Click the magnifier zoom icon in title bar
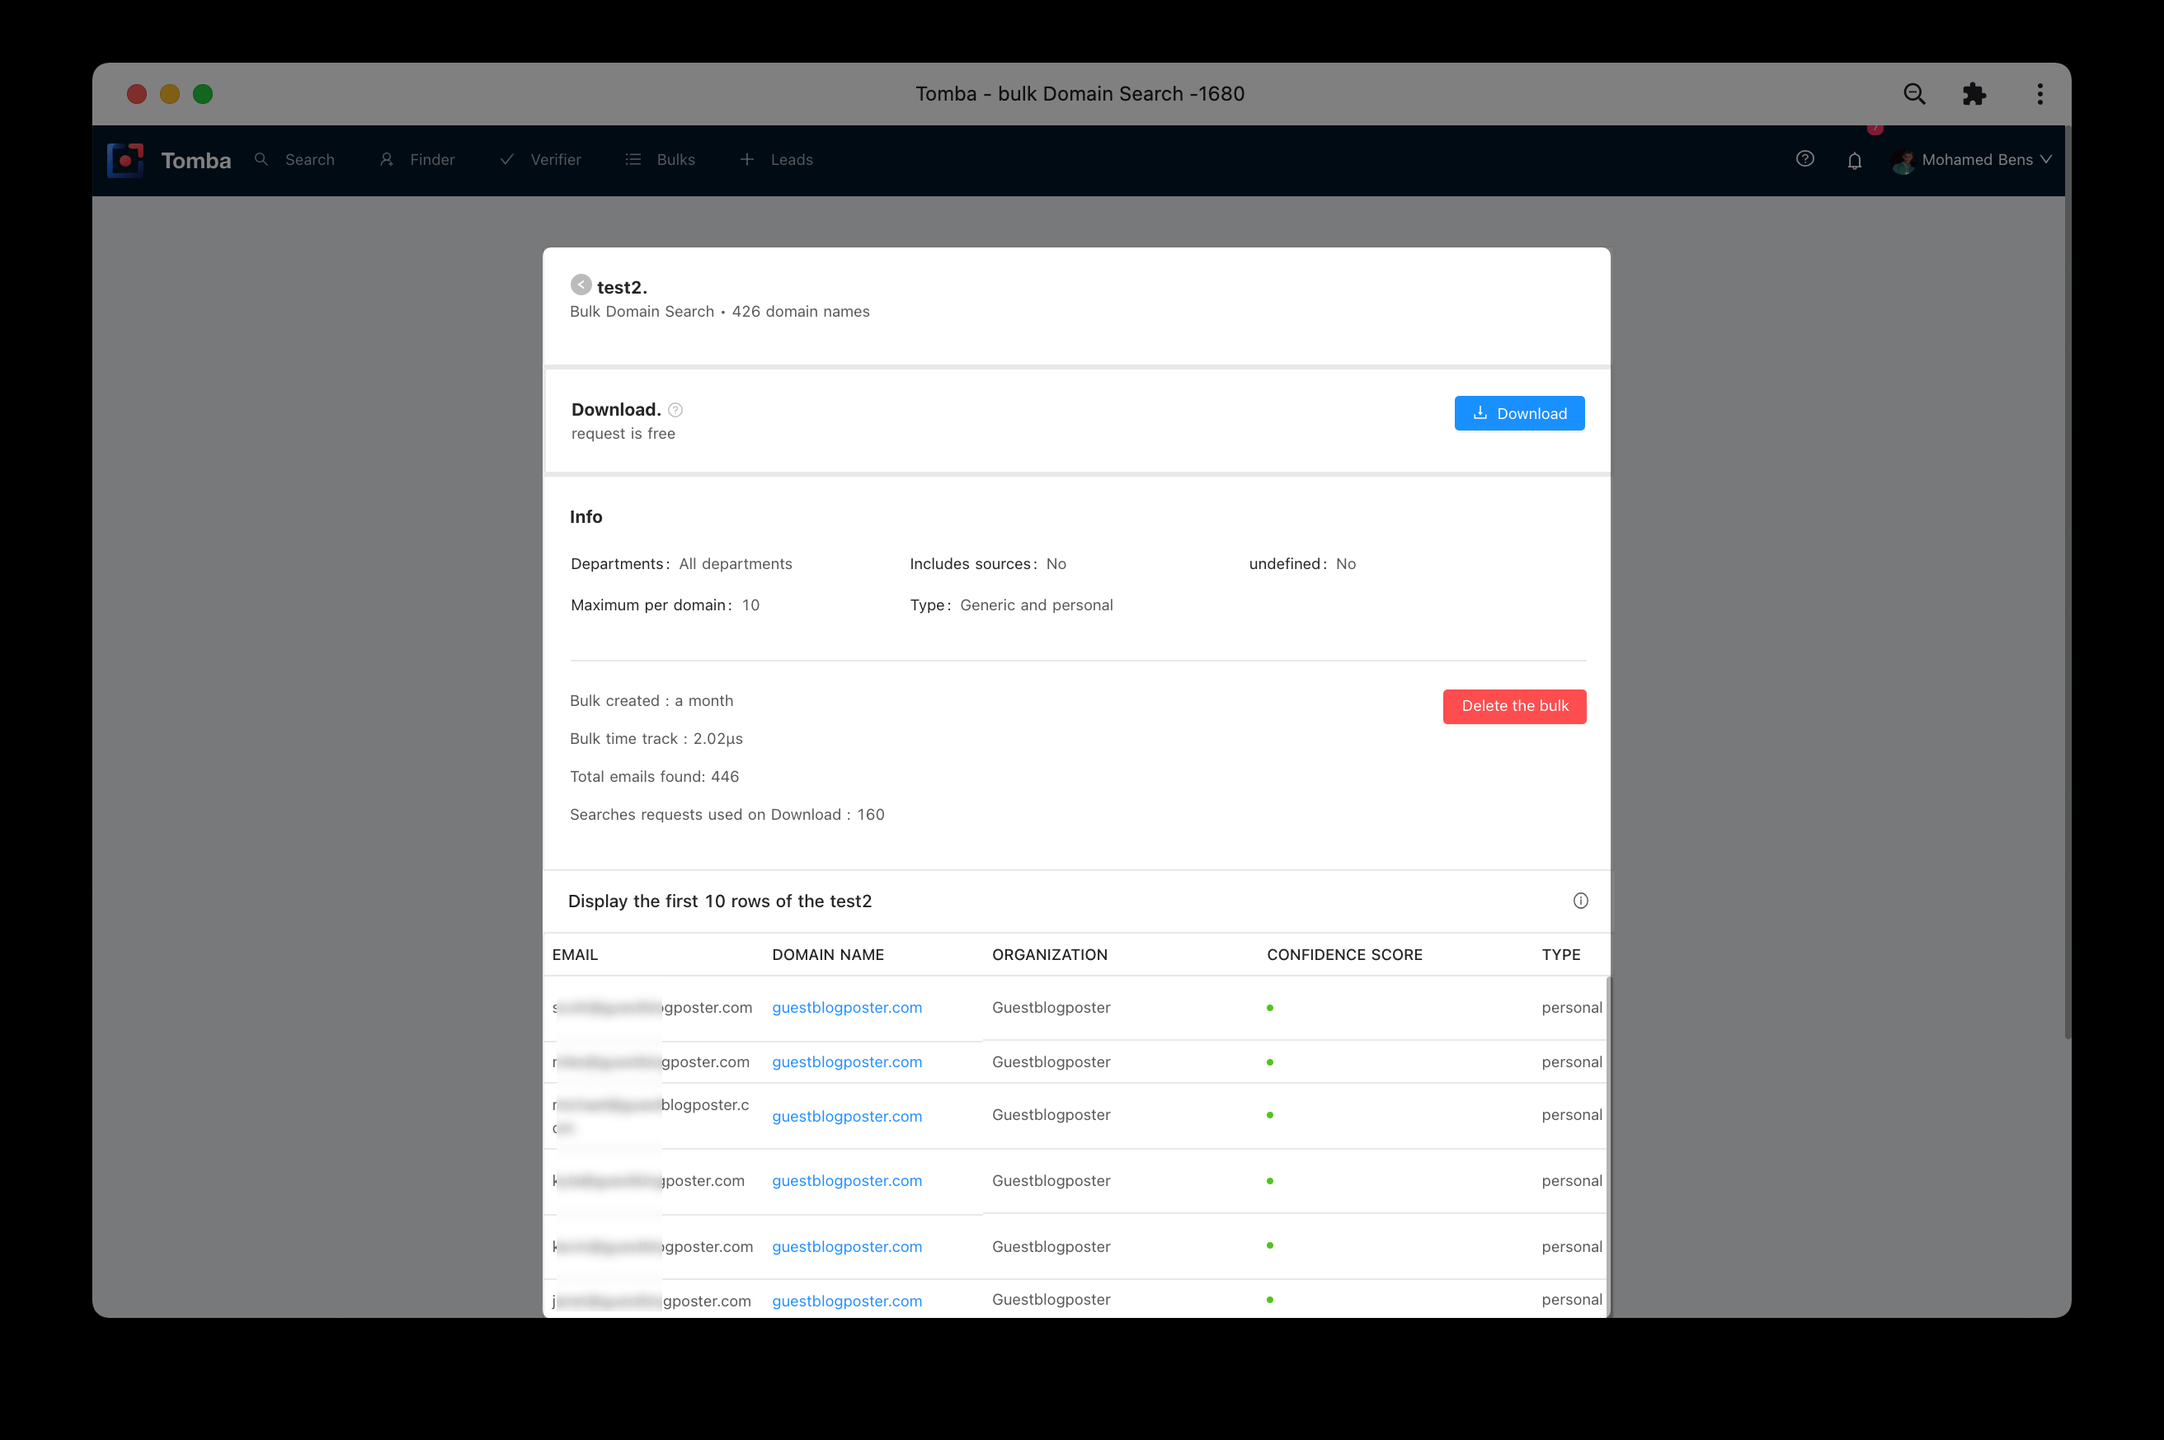 click(x=1914, y=94)
